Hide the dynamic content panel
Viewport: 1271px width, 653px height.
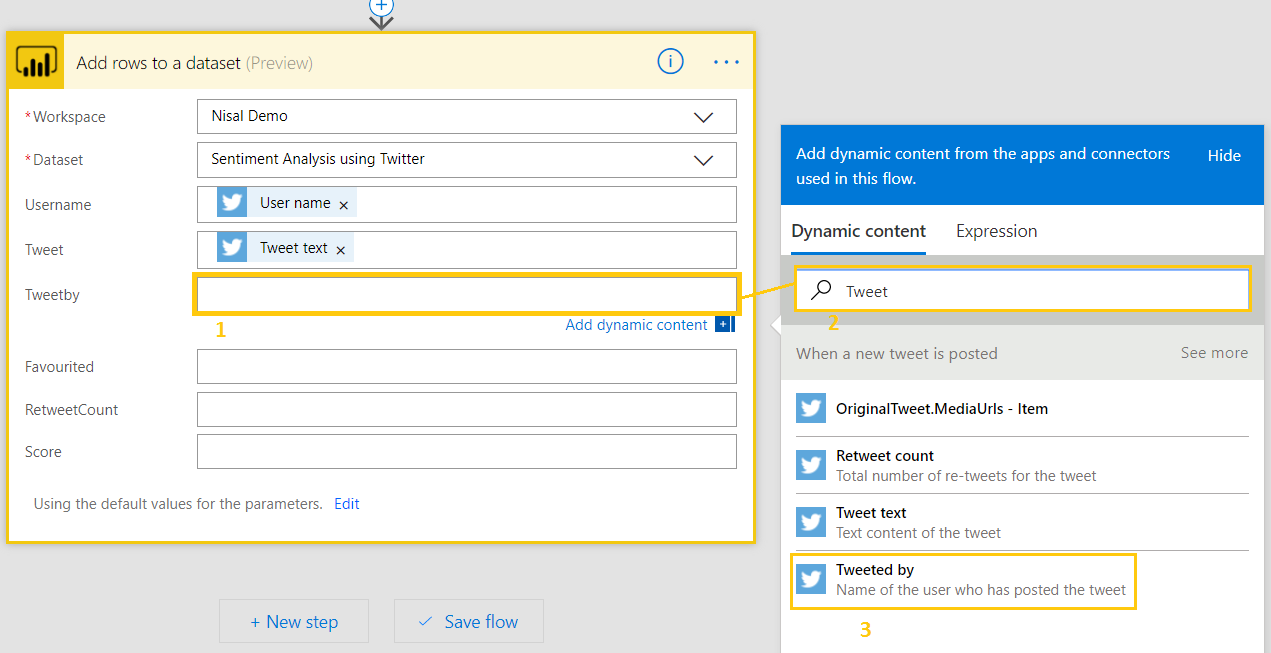coord(1224,155)
